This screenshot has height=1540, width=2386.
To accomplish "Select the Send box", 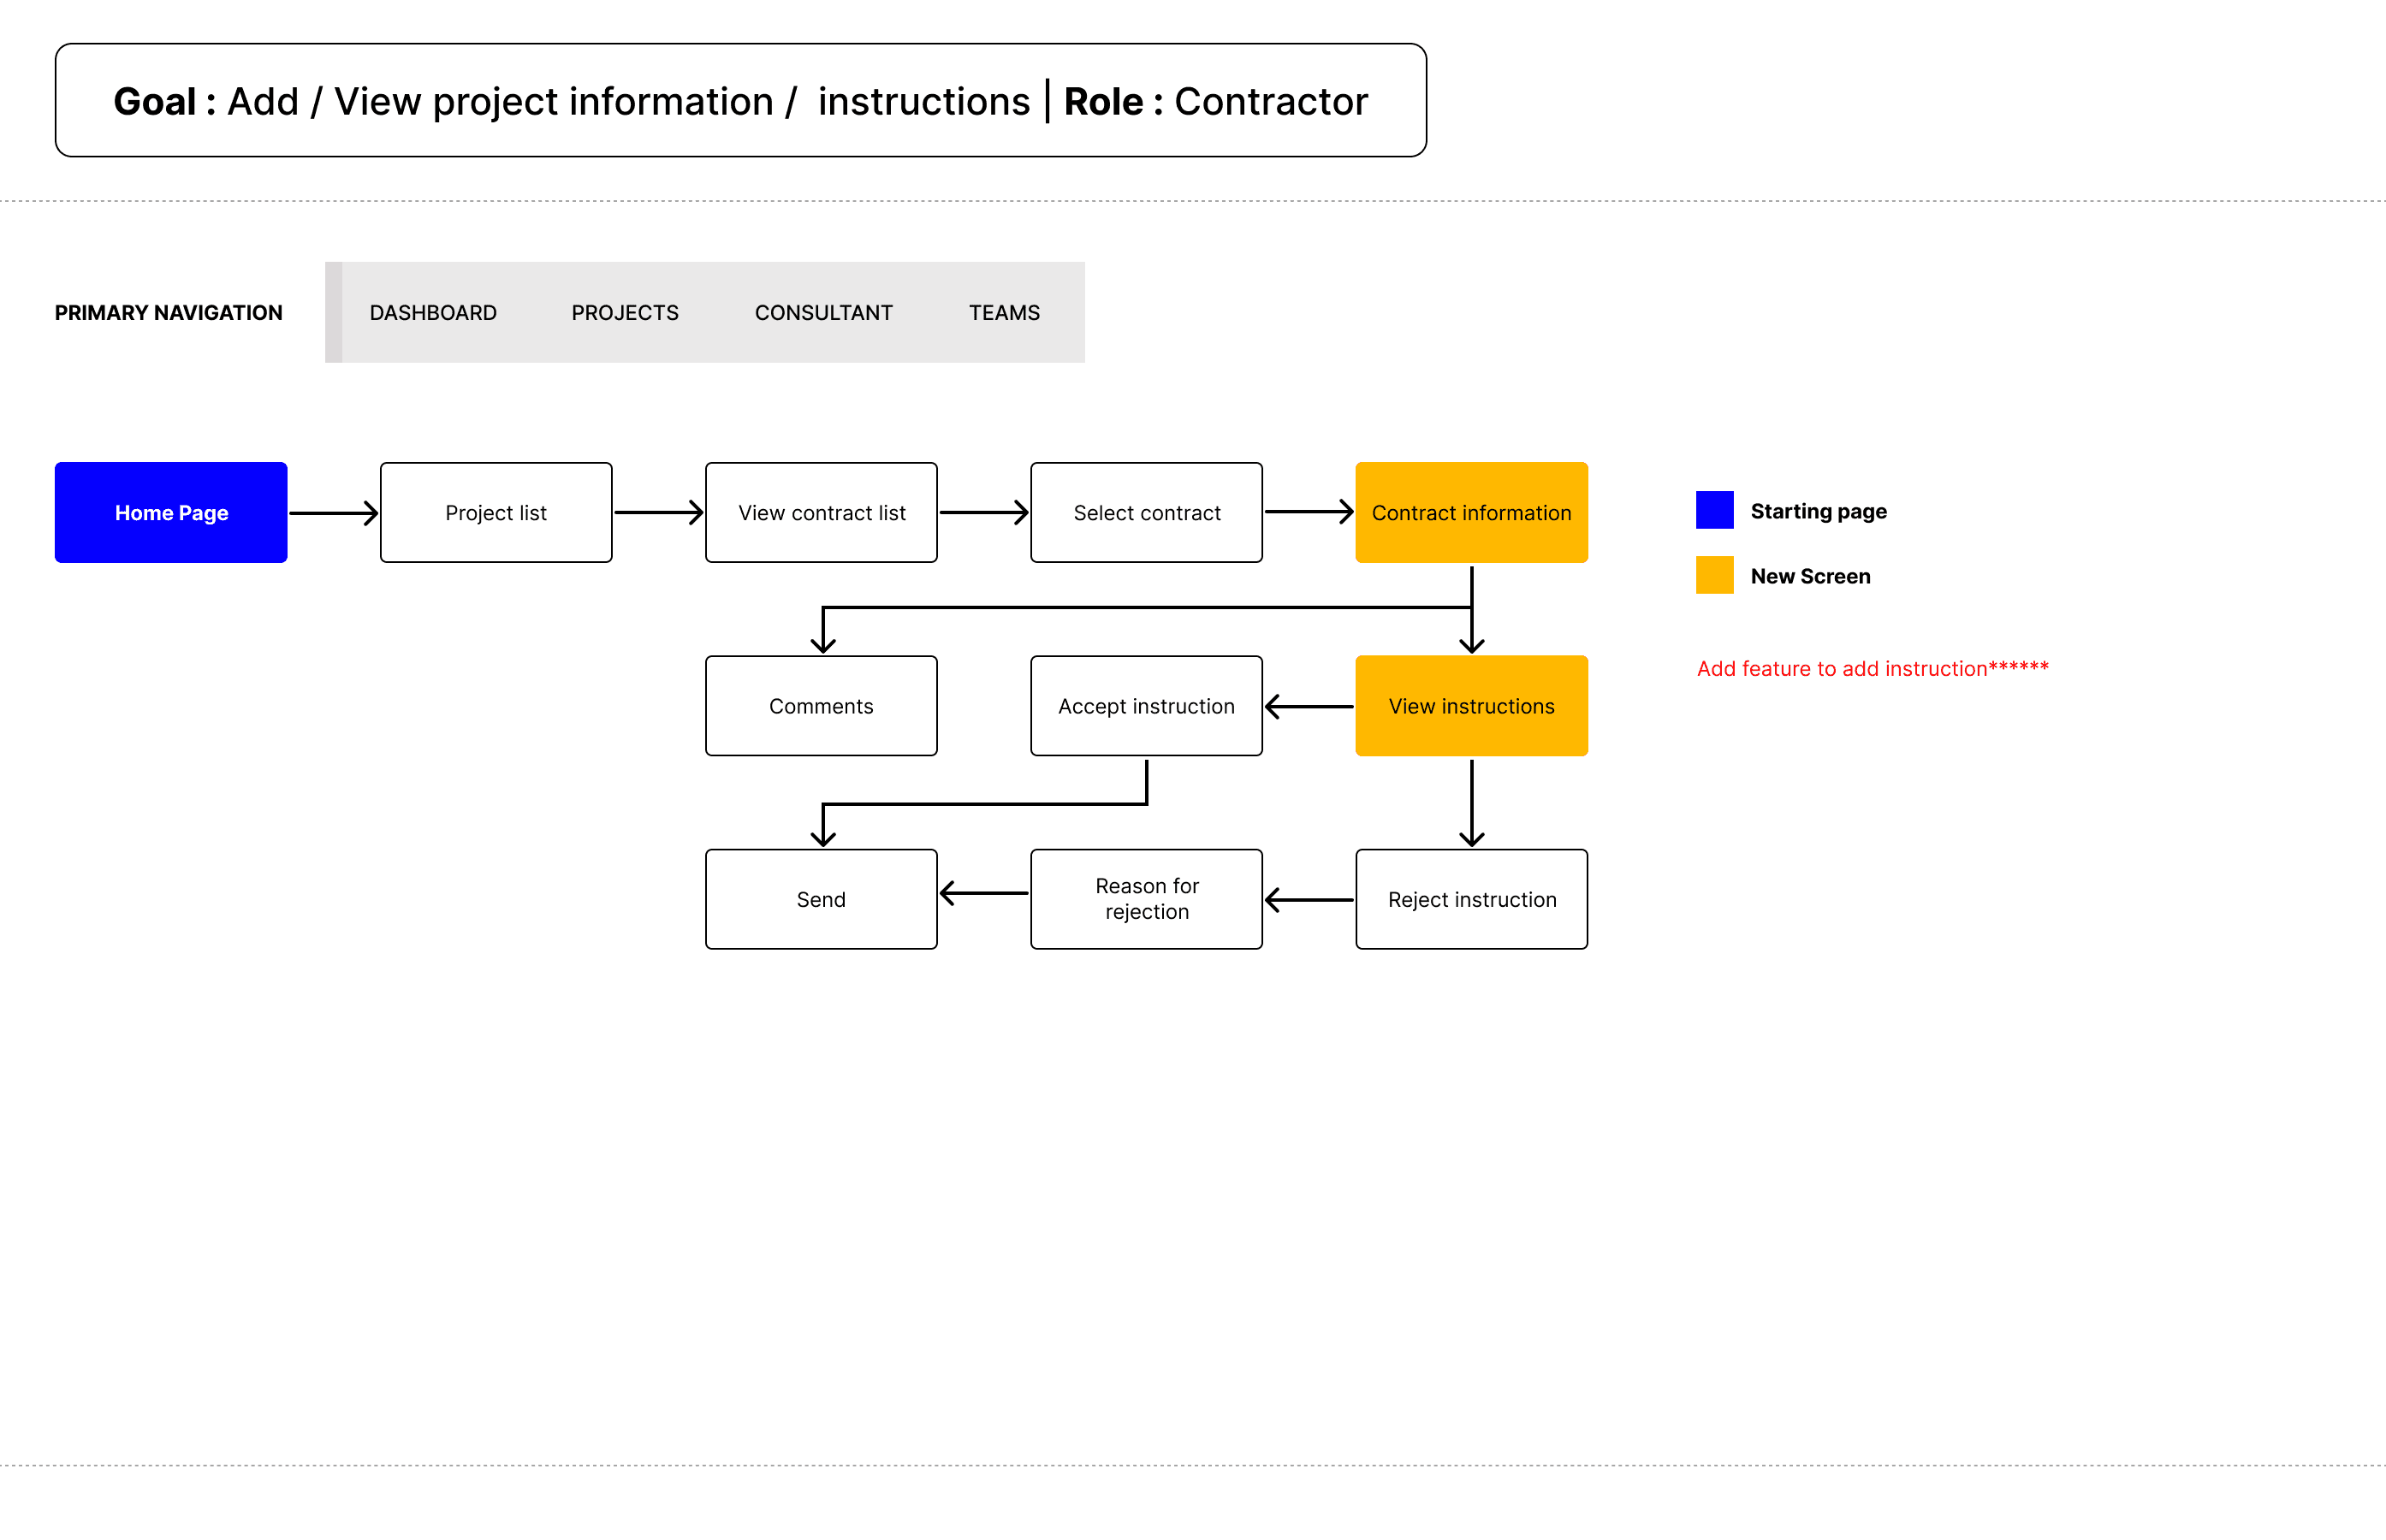I will (x=821, y=899).
